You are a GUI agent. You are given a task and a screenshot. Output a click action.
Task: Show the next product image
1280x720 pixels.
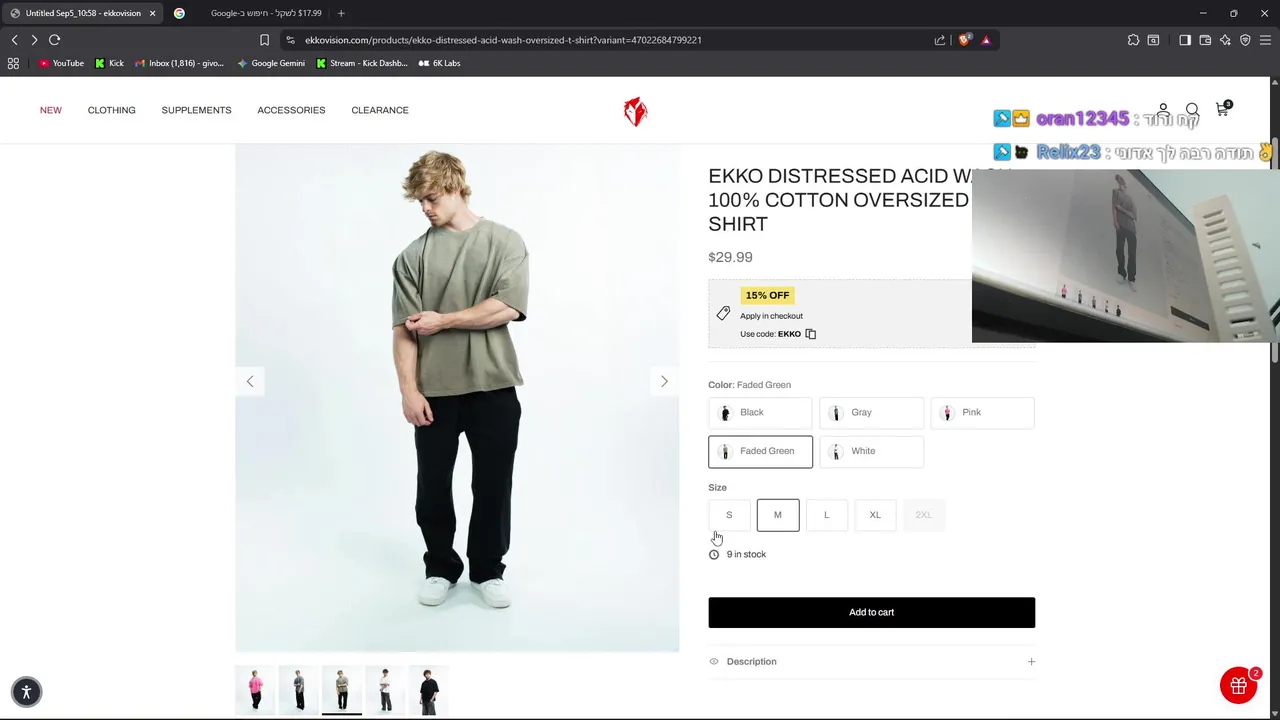click(664, 381)
